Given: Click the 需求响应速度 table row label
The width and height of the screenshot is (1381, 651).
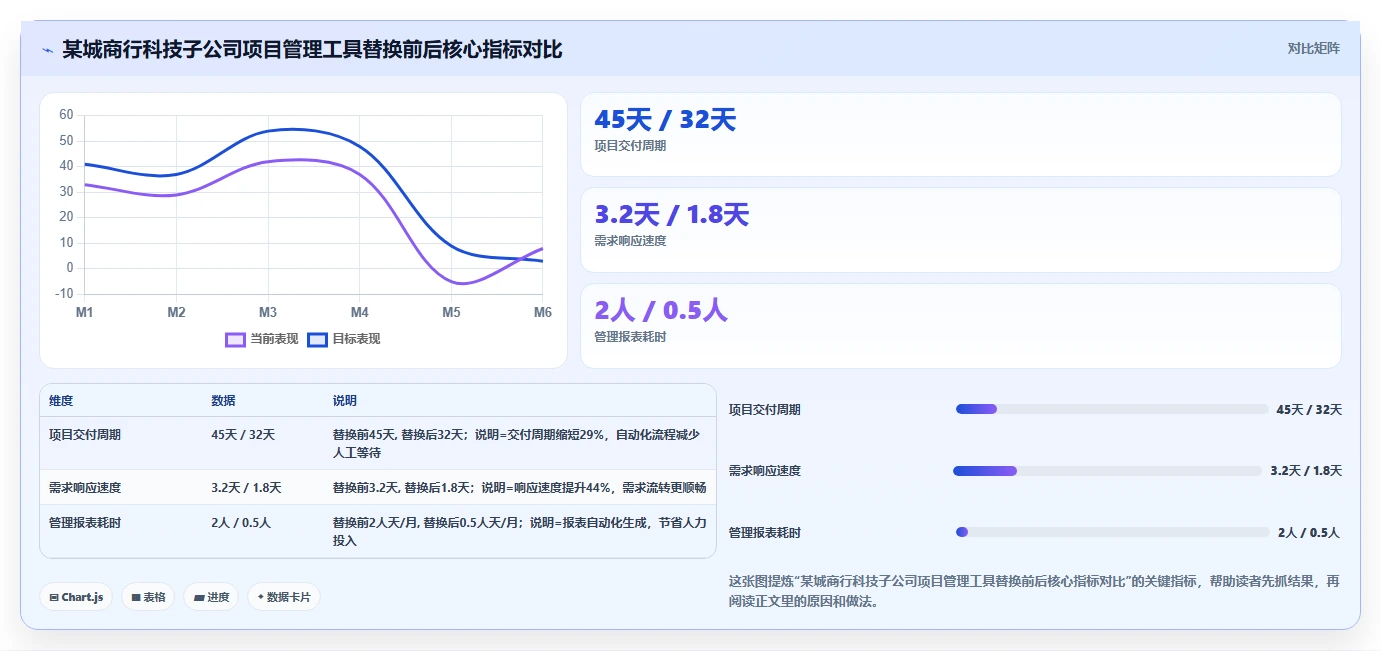Looking at the screenshot, I should (85, 488).
